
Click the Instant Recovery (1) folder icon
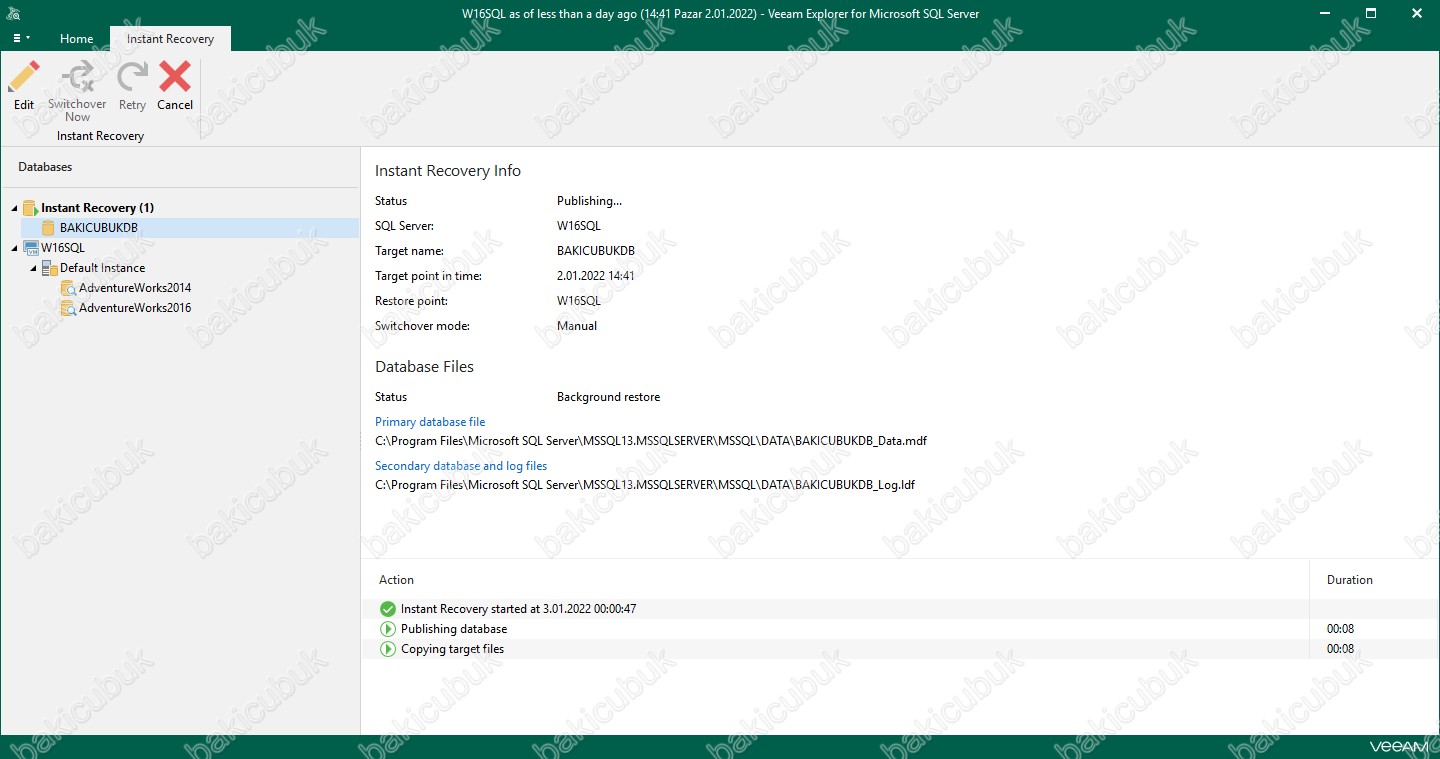[x=30, y=208]
